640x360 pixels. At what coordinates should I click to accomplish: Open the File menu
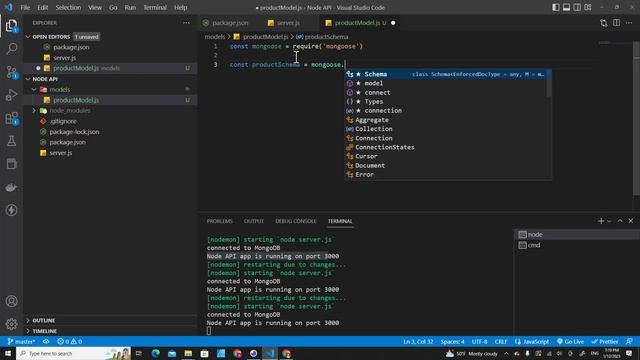25,7
